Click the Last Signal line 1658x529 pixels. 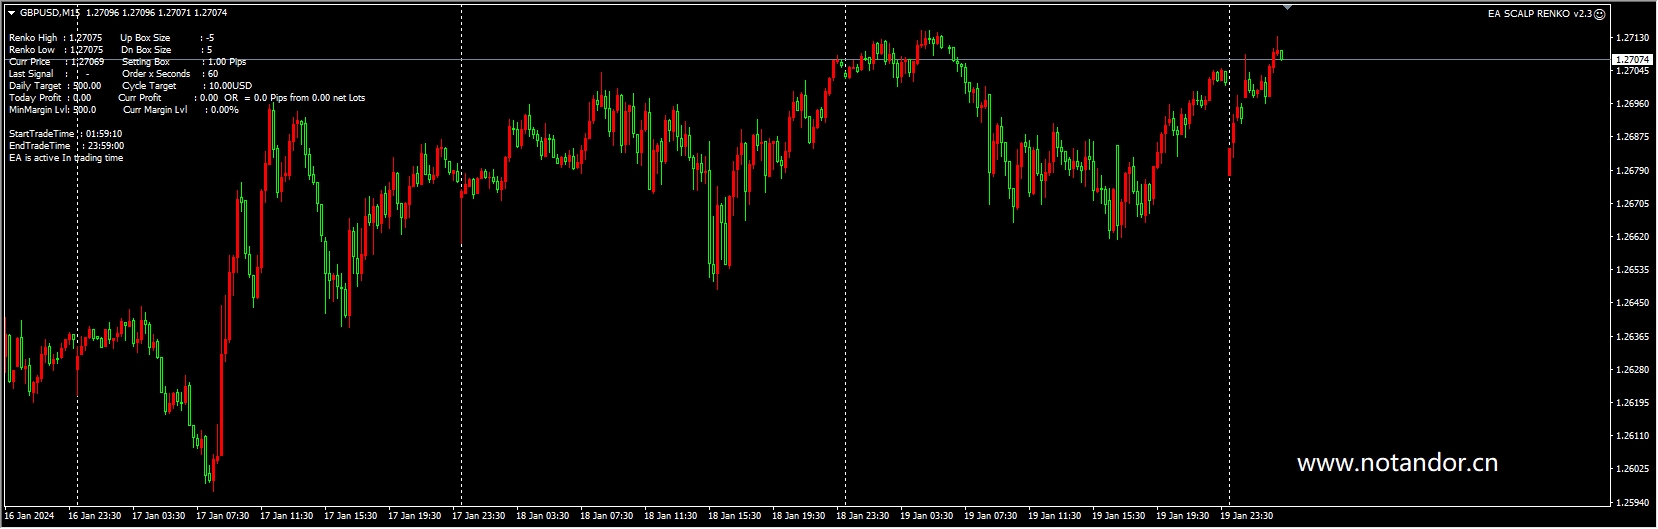pos(50,74)
